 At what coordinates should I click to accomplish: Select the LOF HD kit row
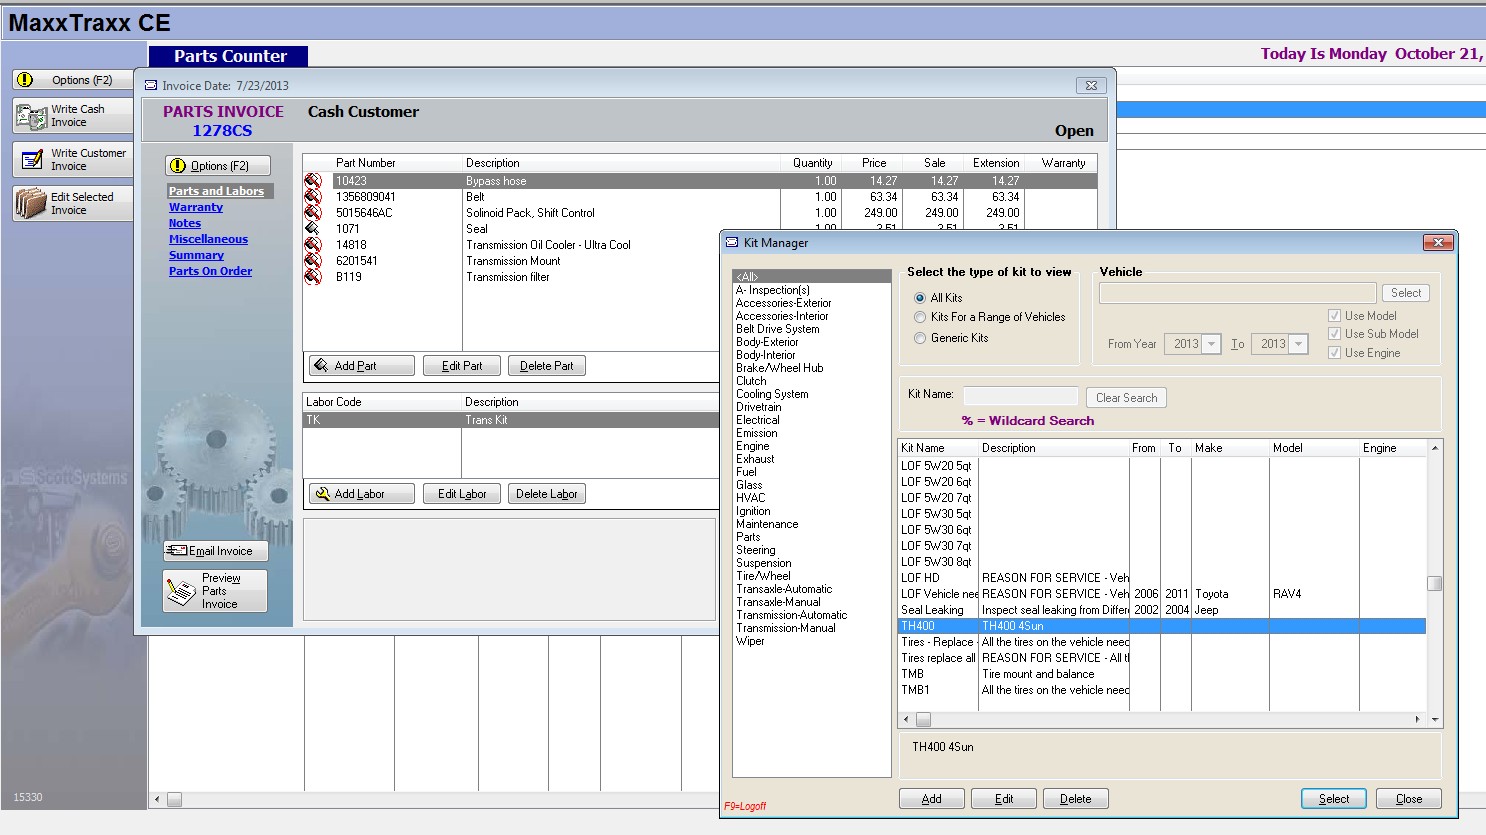click(x=1162, y=578)
